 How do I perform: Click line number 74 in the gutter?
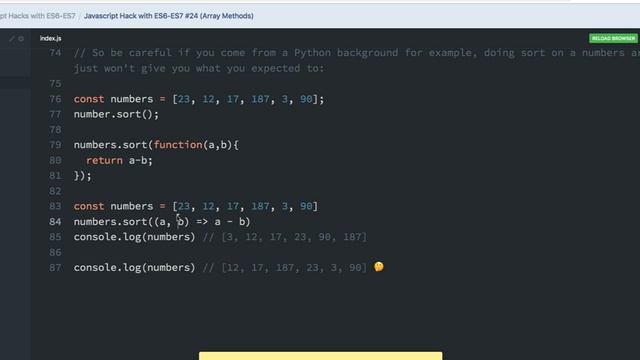(55, 53)
